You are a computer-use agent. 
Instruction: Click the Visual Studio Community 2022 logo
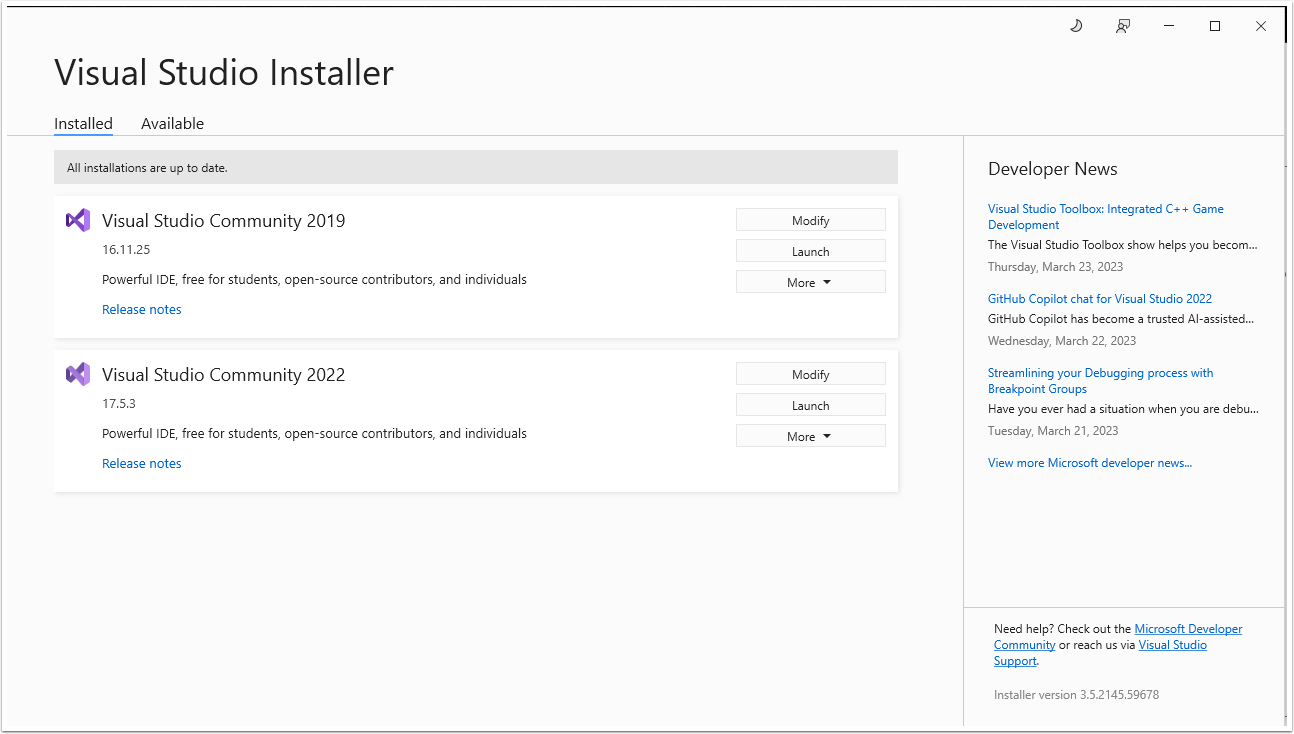(x=78, y=374)
